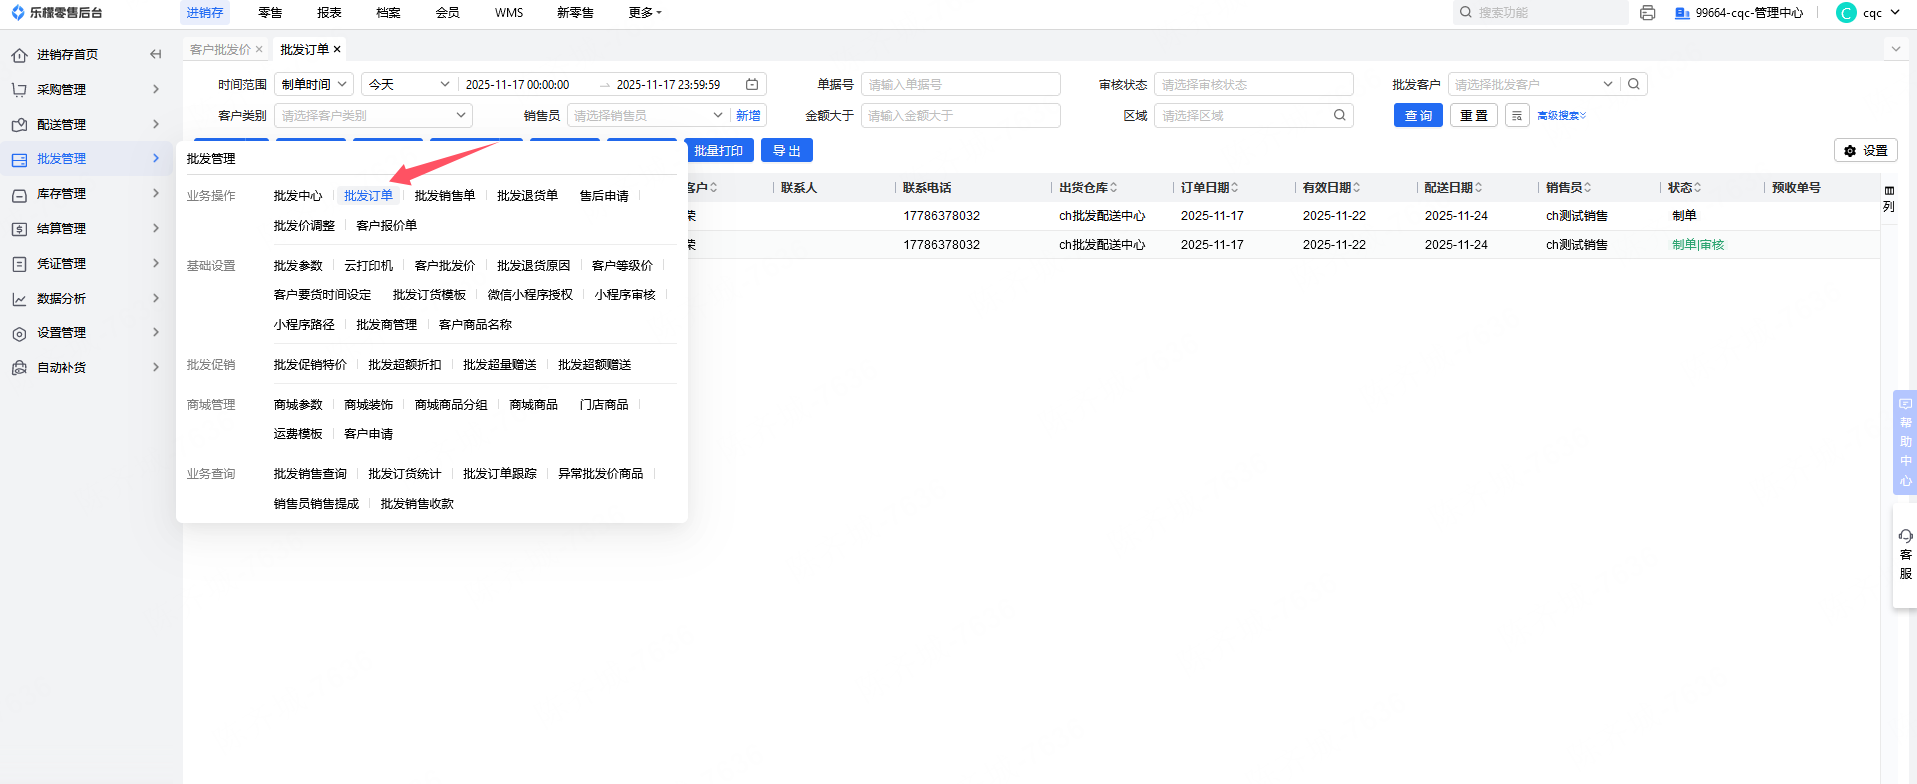
Task: Open the 制单时间 time type dropdown
Action: coord(314,85)
